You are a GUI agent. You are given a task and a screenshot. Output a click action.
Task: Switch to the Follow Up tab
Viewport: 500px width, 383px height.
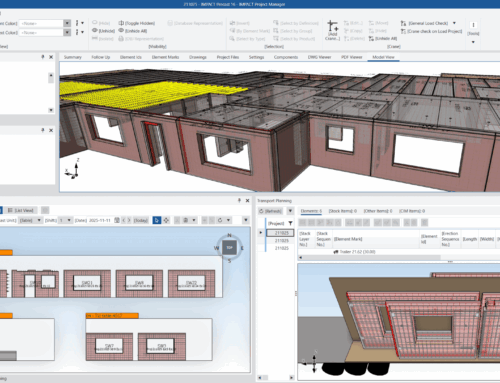tap(101, 57)
